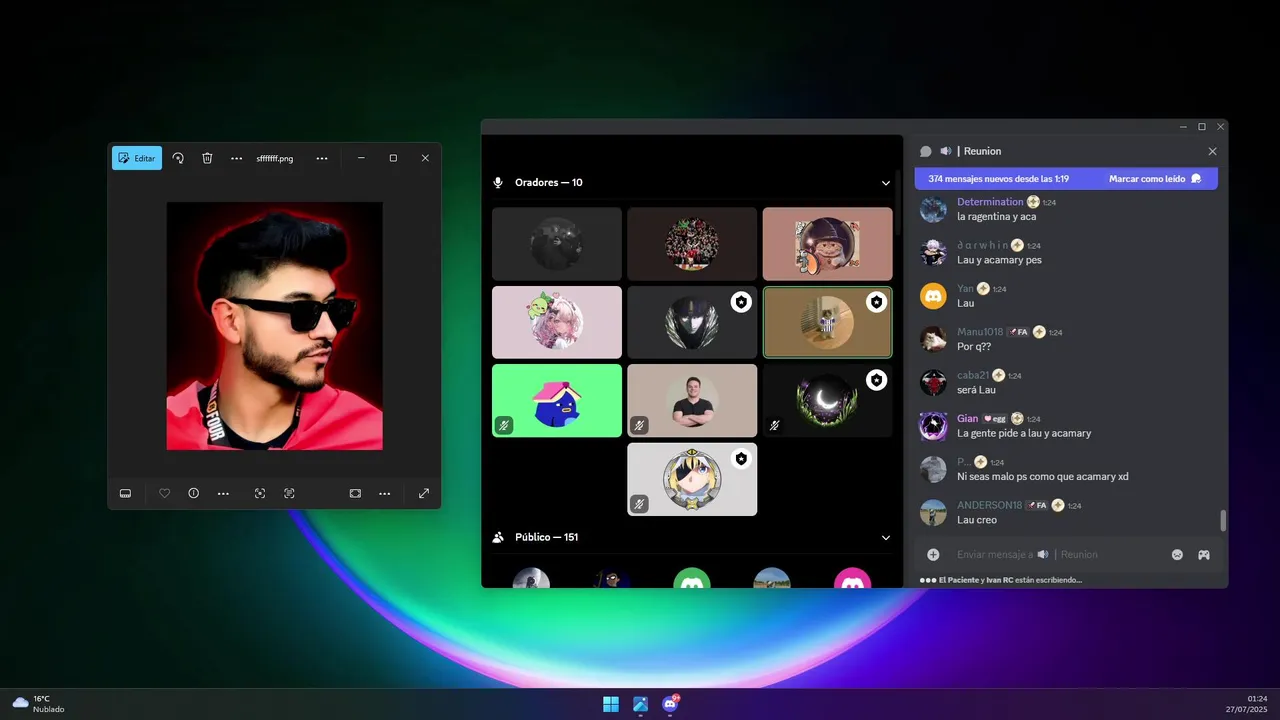This screenshot has height=720, width=1280.
Task: Open the weather widget showing 16°C
Action: point(38,704)
